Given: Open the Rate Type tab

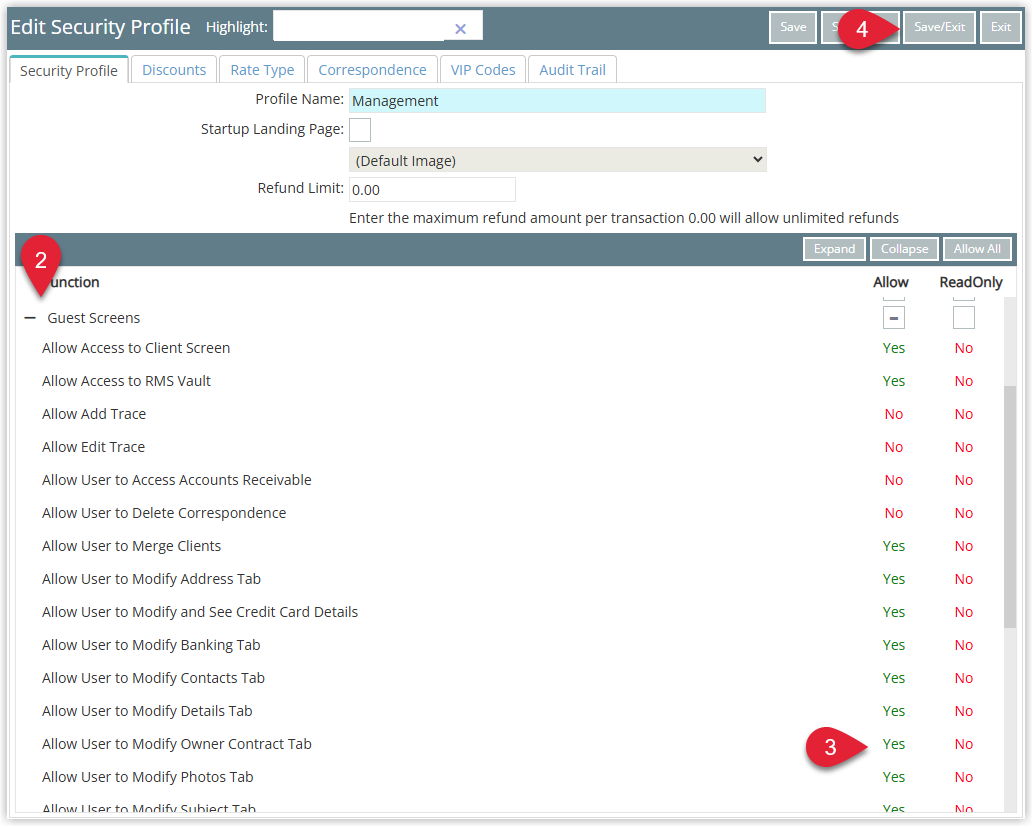Looking at the screenshot, I should [262, 70].
